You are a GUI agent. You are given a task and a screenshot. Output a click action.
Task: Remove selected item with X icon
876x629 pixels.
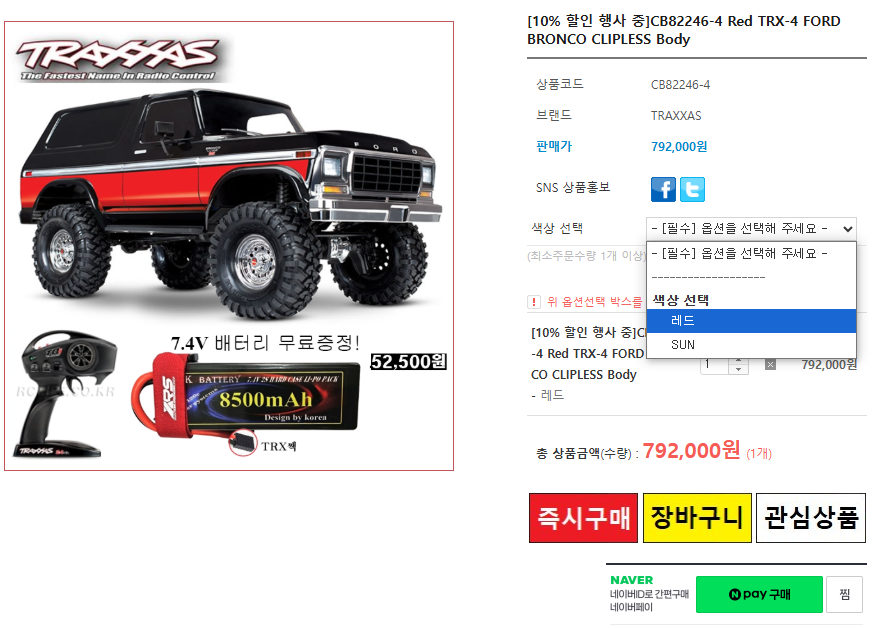(x=770, y=365)
